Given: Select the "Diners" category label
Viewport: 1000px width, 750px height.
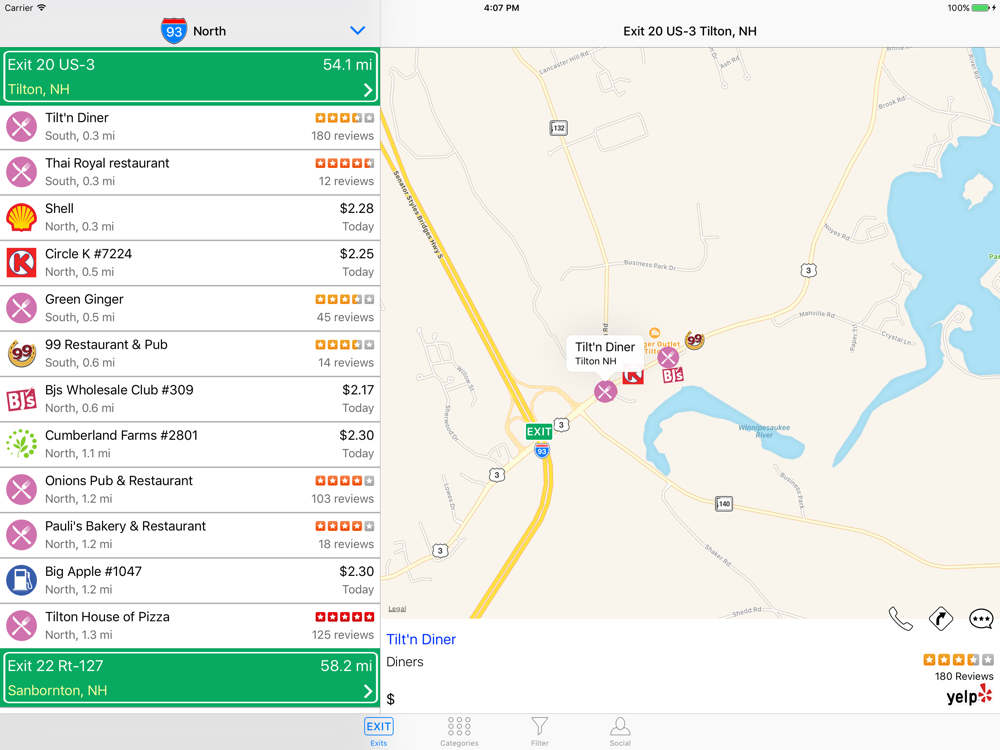Looking at the screenshot, I should point(405,662).
